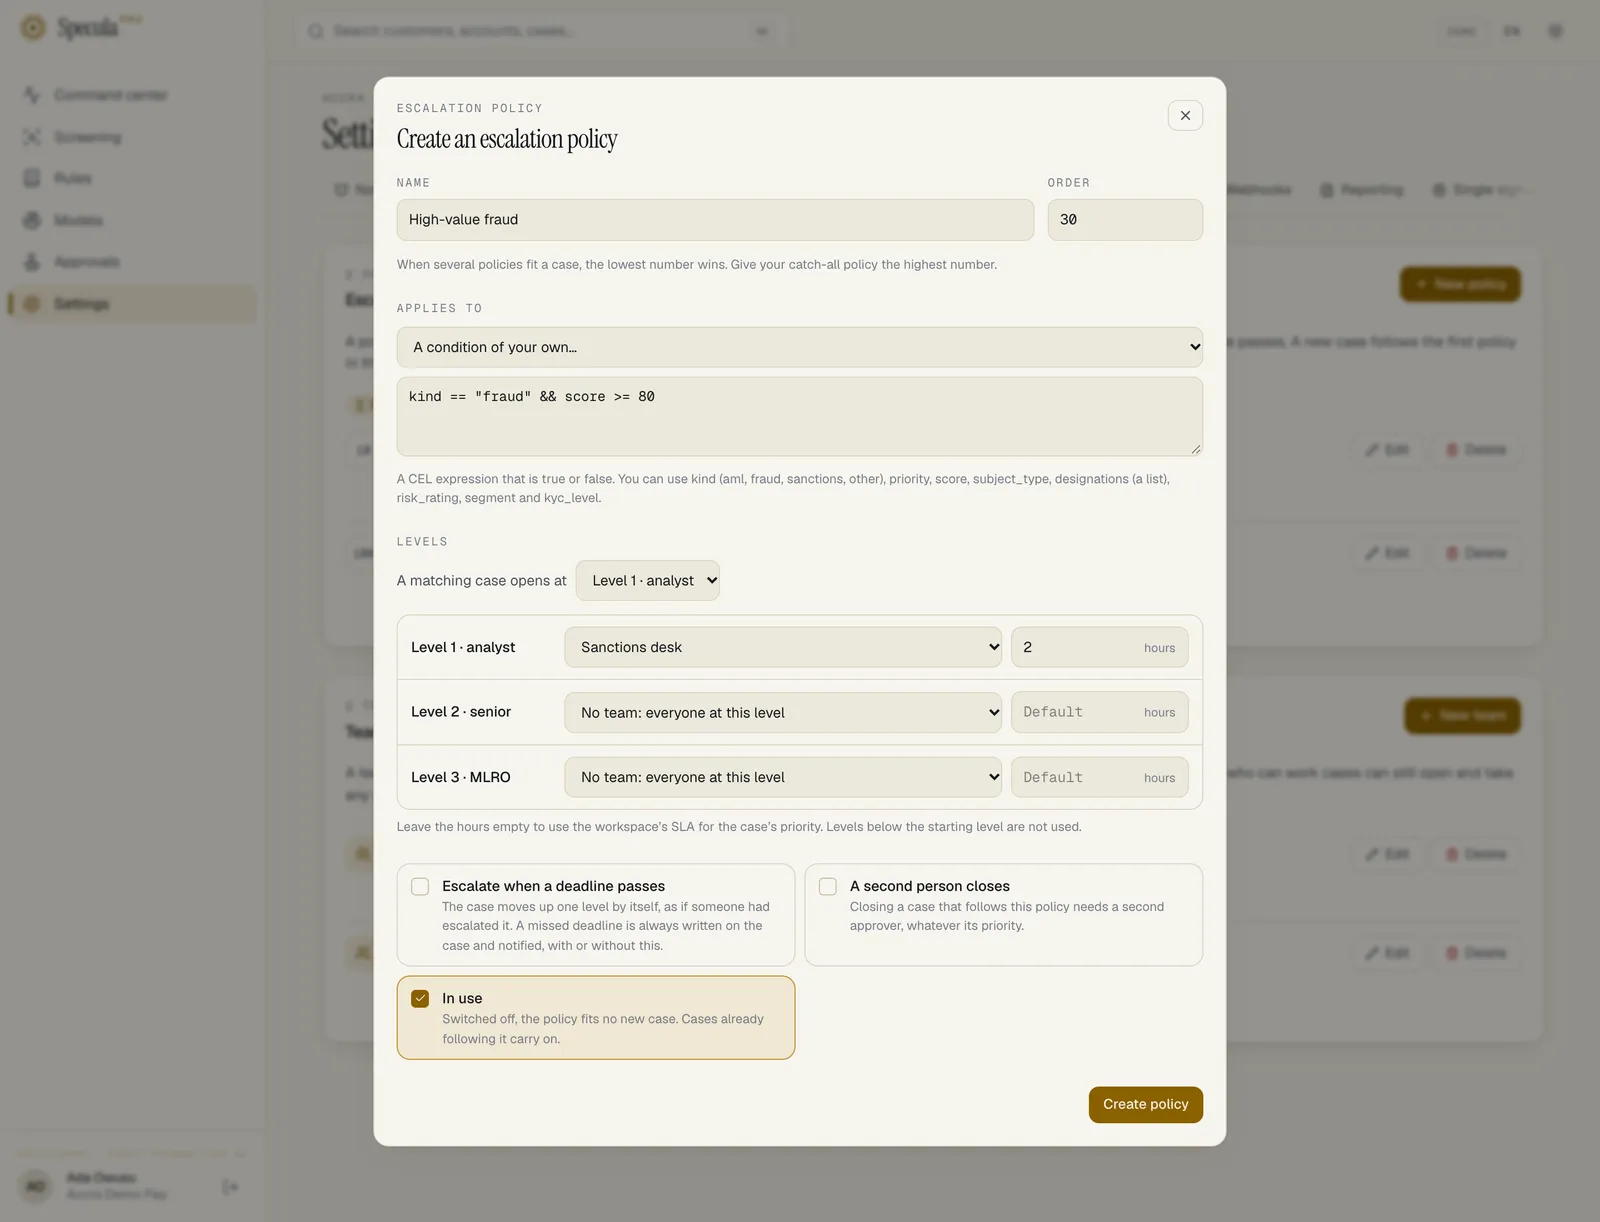Tick Escalate when a deadline passes
1600x1222 pixels.
point(420,887)
